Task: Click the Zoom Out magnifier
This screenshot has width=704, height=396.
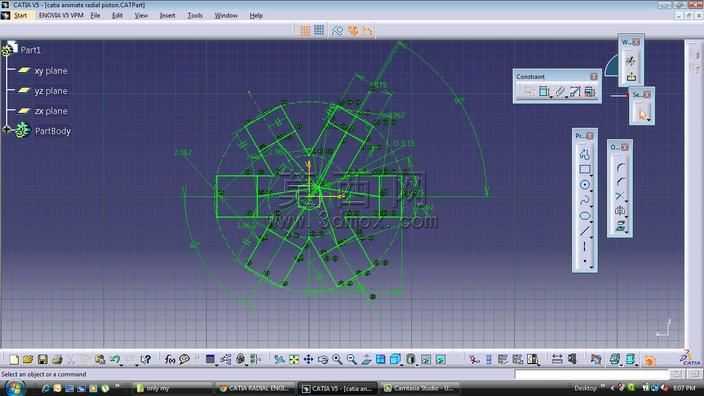Action: [x=352, y=359]
